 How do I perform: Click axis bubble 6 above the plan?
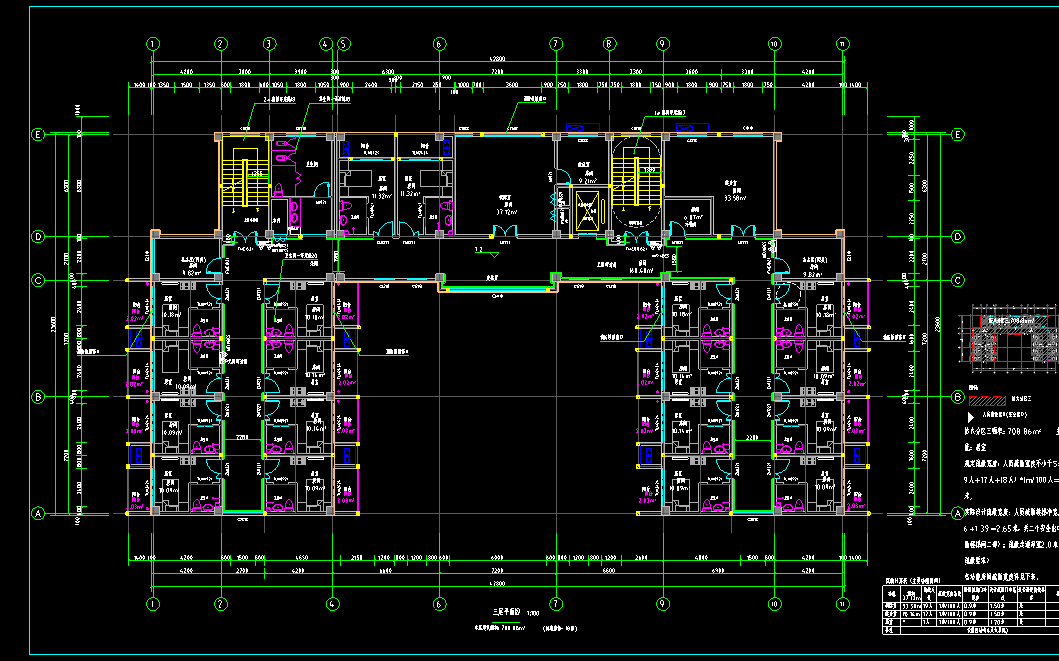pyautogui.click(x=439, y=44)
